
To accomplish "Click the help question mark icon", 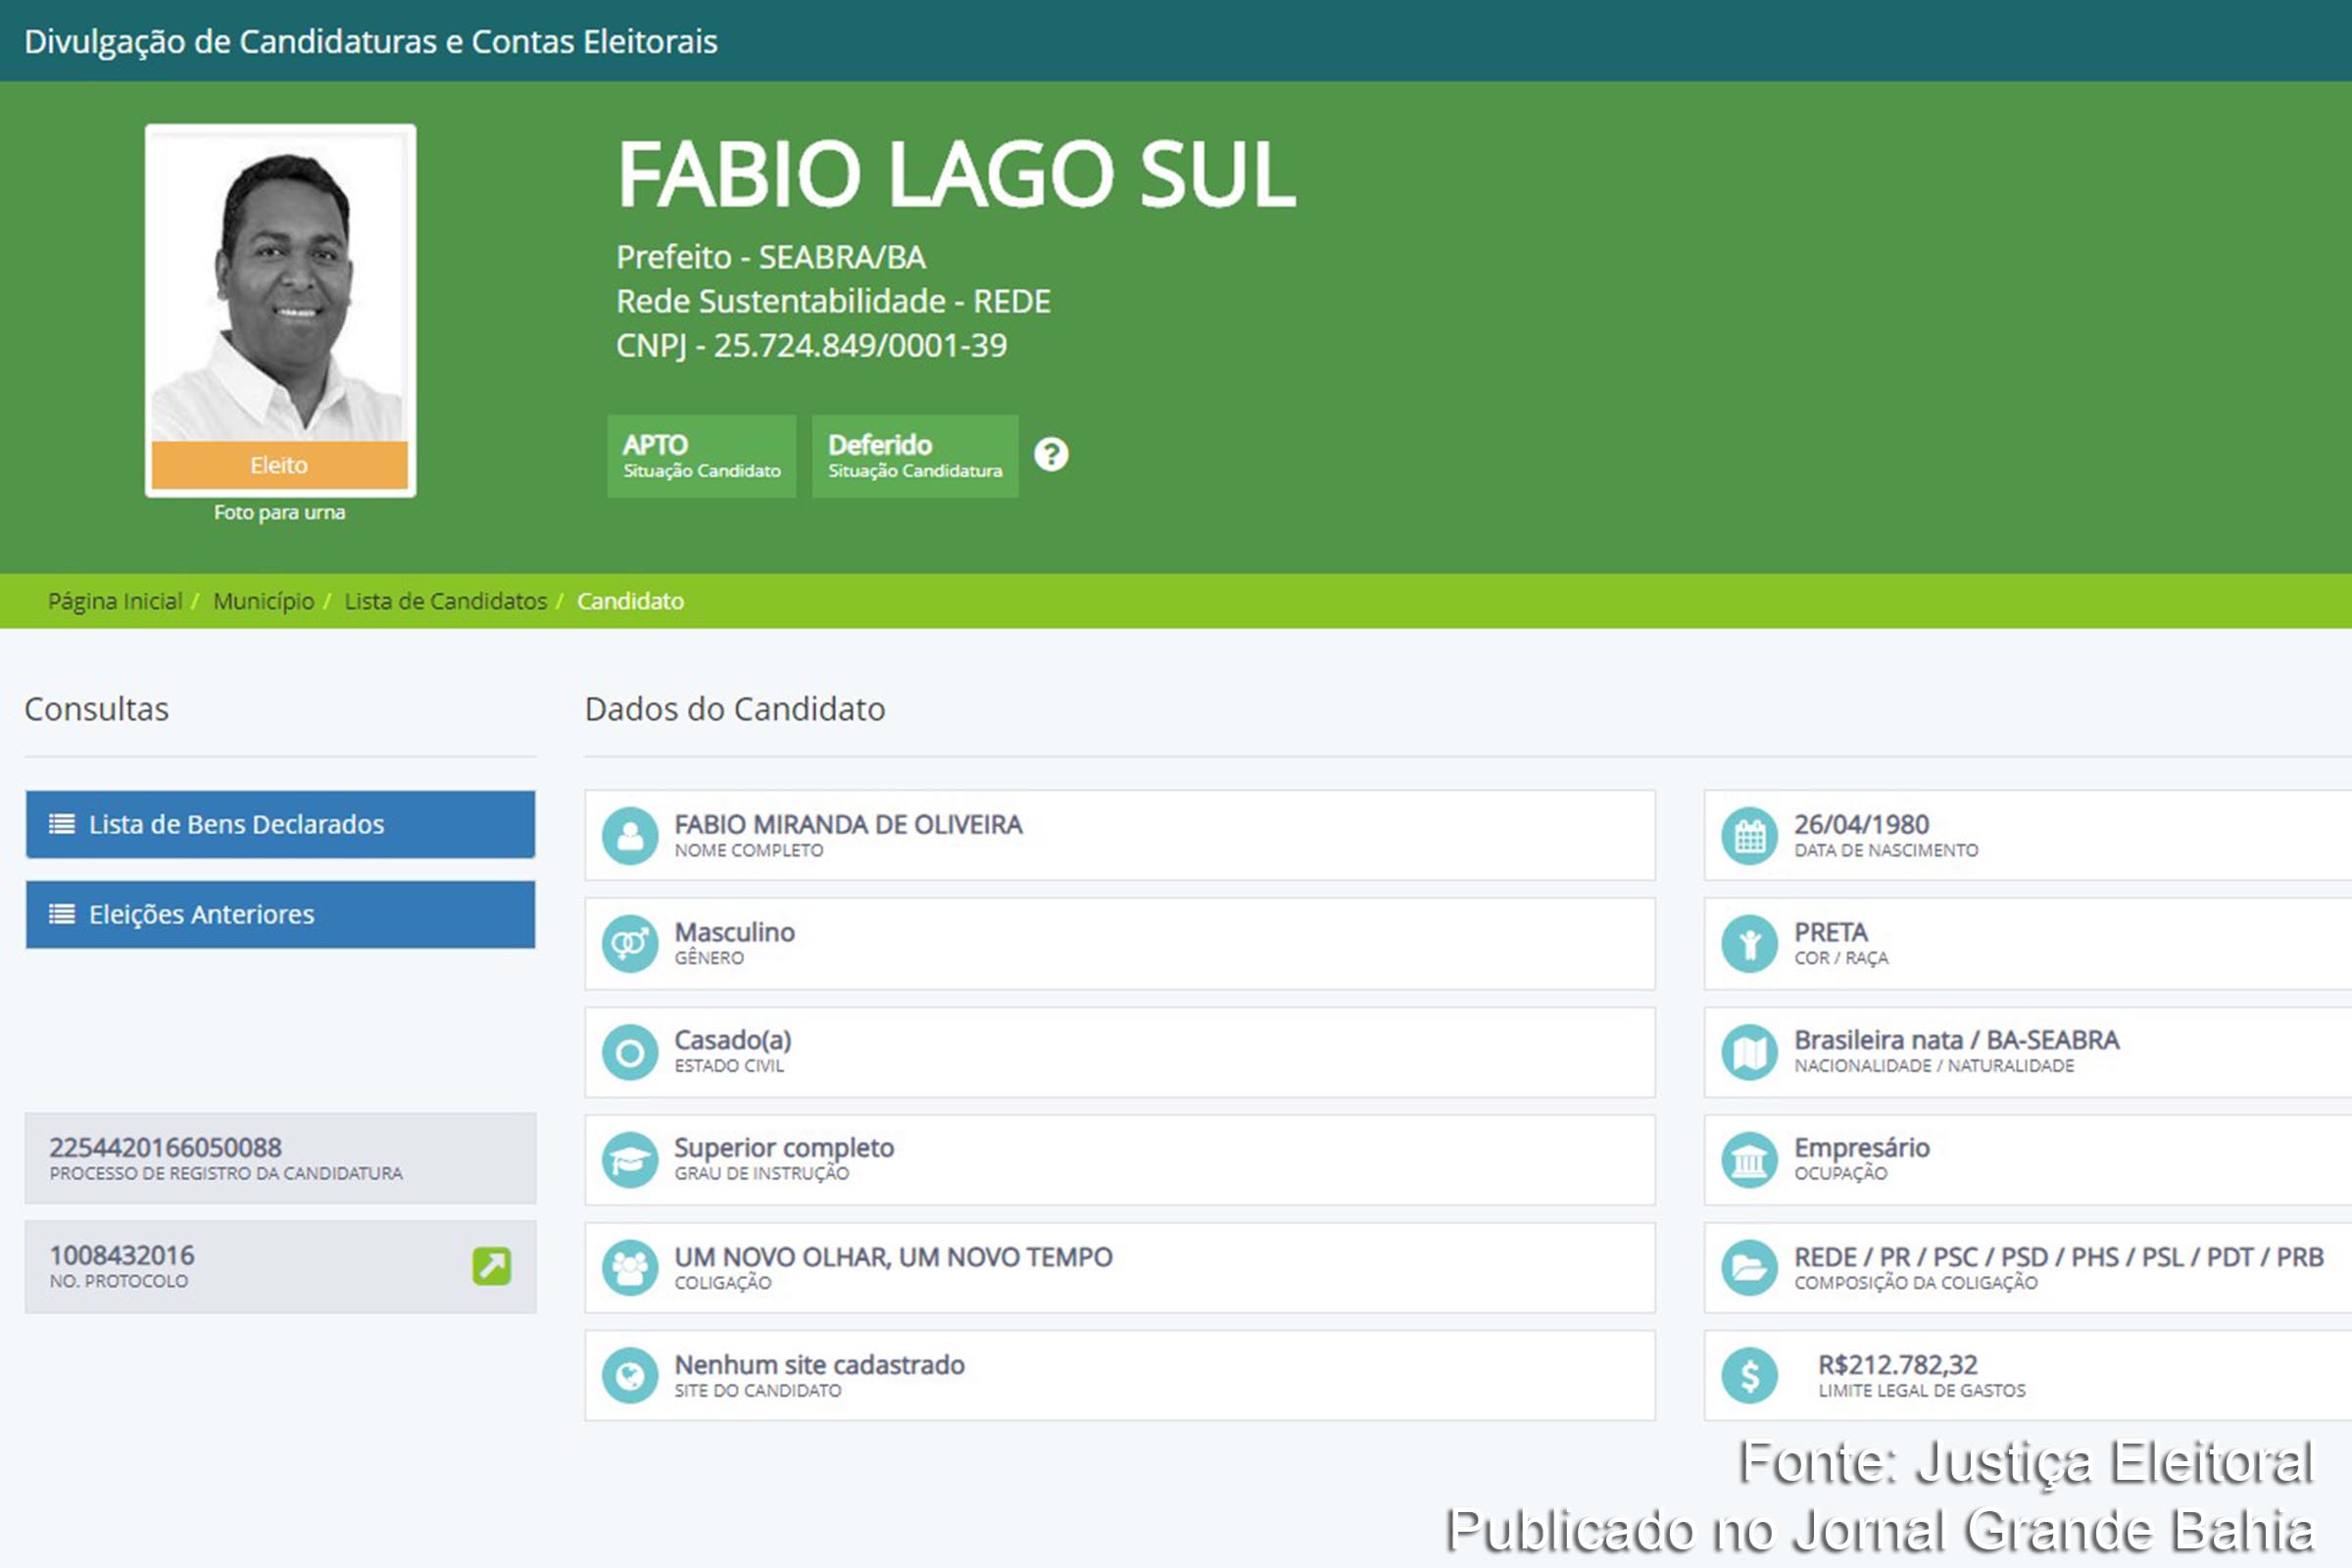I will tap(1051, 455).
